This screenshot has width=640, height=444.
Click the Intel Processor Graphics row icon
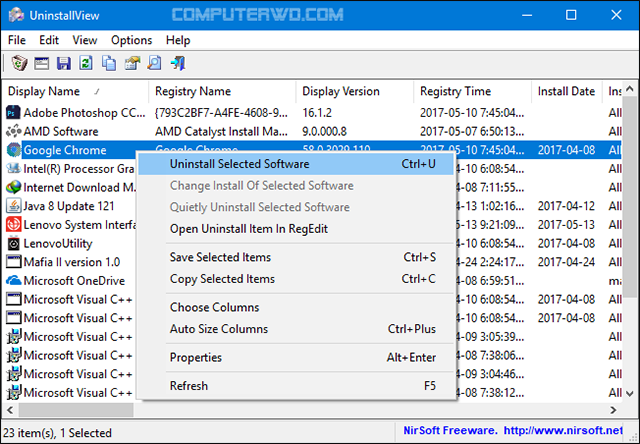pos(13,169)
